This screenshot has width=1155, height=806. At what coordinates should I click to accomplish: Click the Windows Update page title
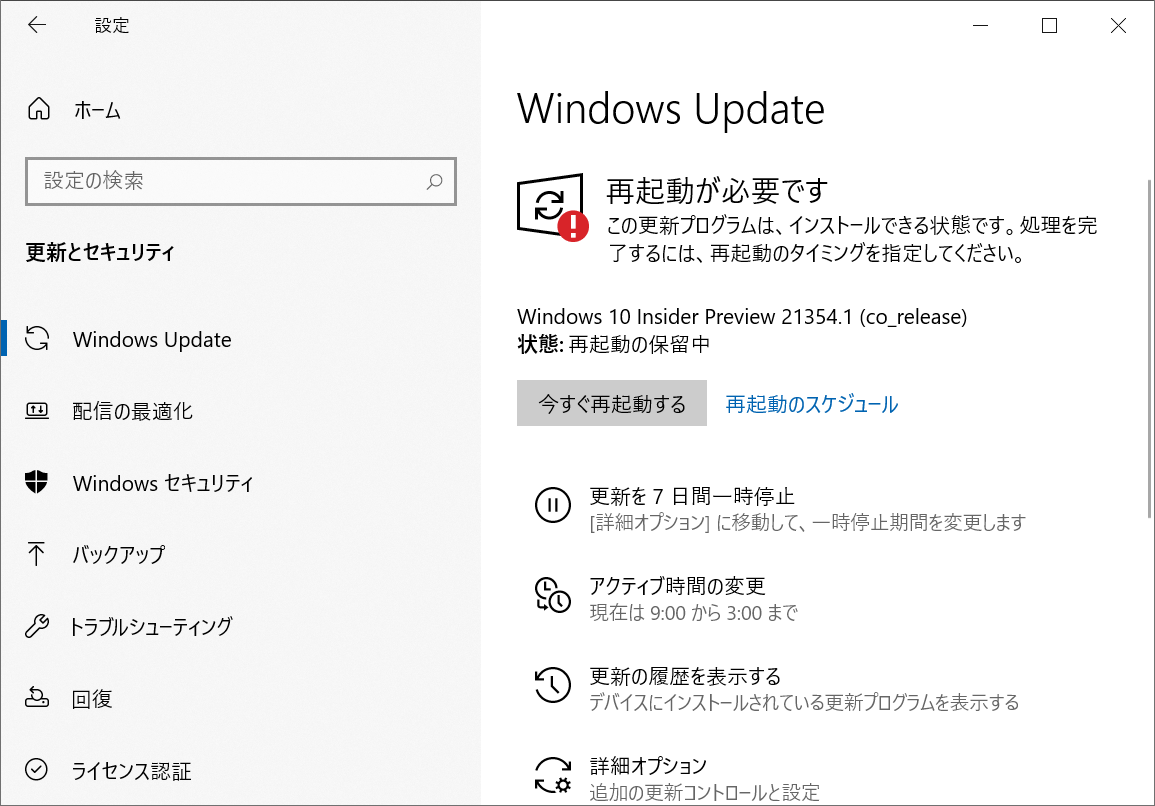pyautogui.click(x=670, y=109)
